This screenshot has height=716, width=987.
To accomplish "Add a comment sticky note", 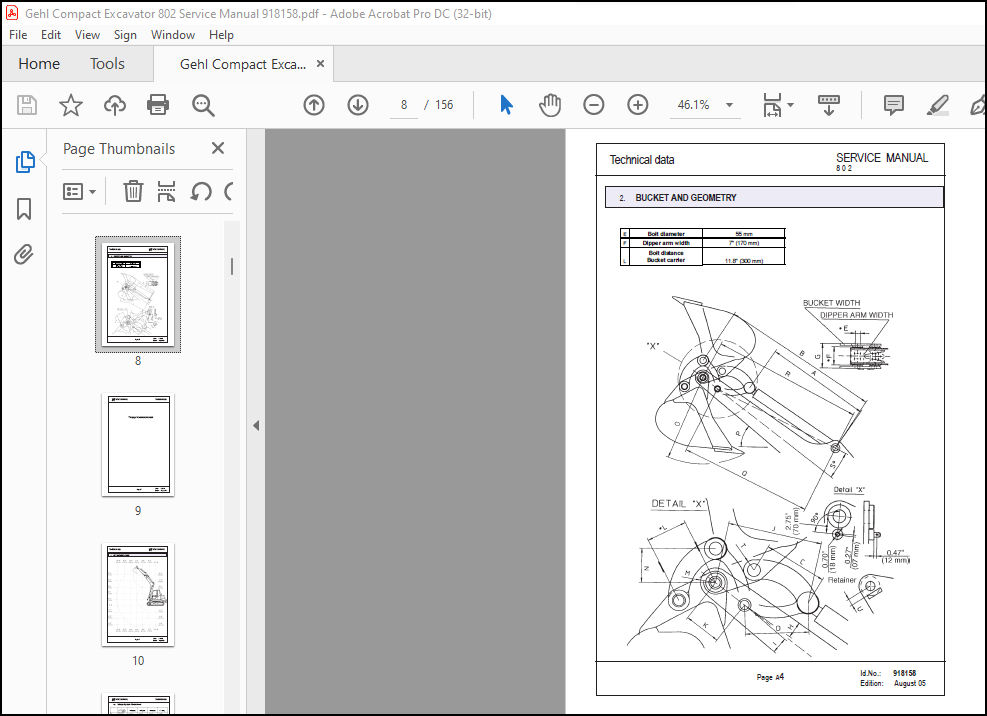I will (x=894, y=105).
